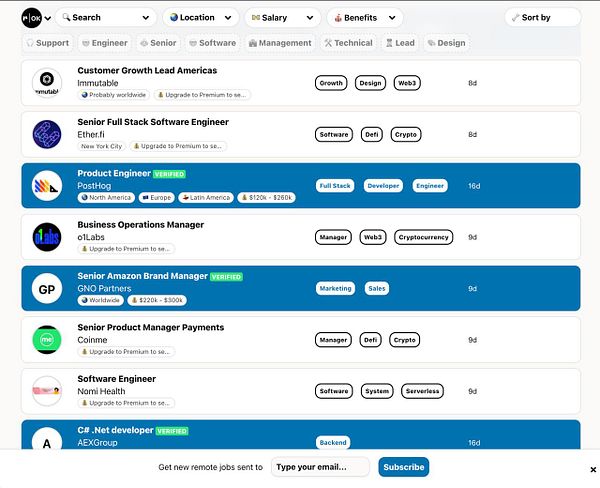Select the Lead tag filter
This screenshot has width=600, height=488.
400,43
